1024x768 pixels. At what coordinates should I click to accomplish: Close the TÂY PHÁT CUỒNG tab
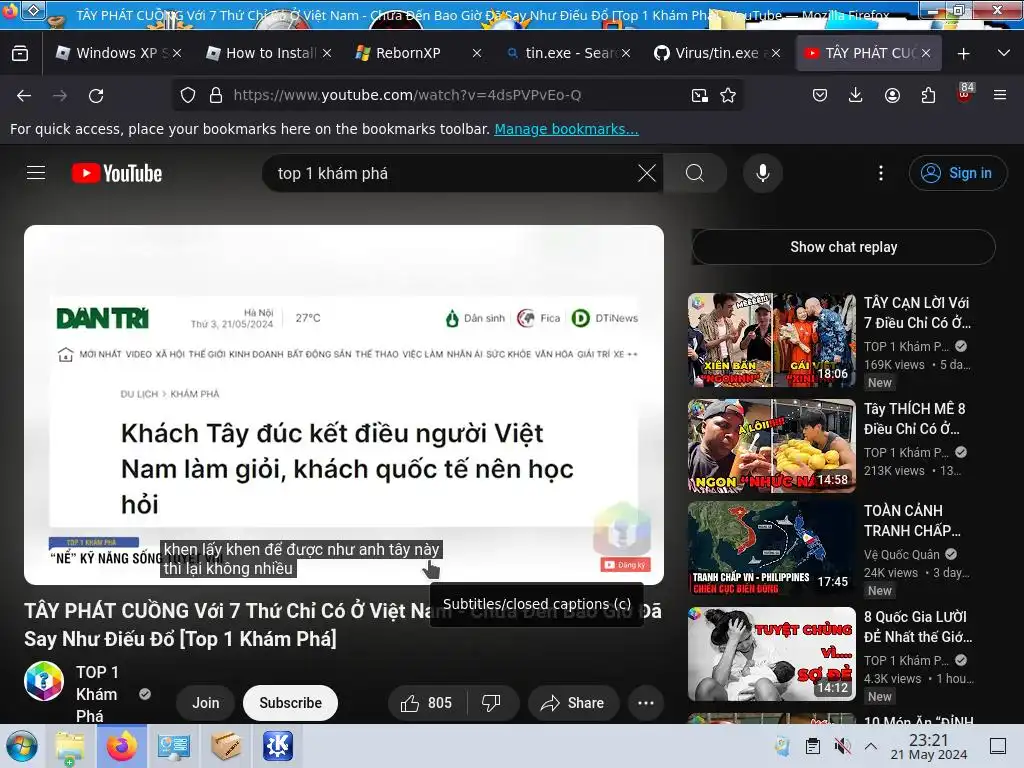[925, 53]
